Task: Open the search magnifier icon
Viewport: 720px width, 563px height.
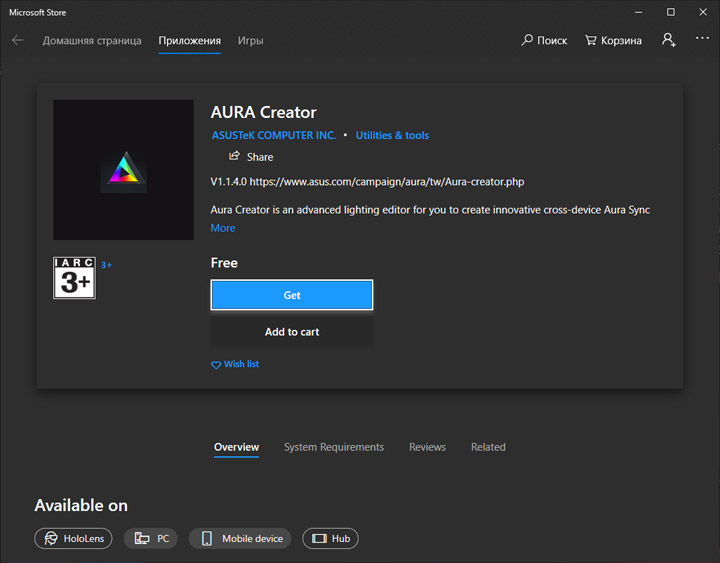Action: point(527,40)
